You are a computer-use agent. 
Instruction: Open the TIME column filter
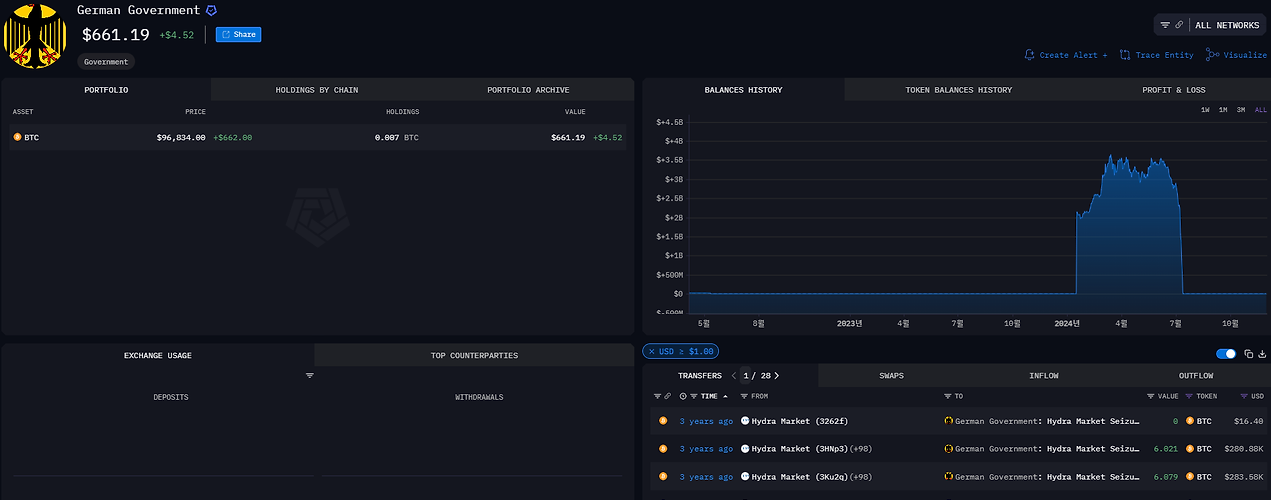pos(694,396)
